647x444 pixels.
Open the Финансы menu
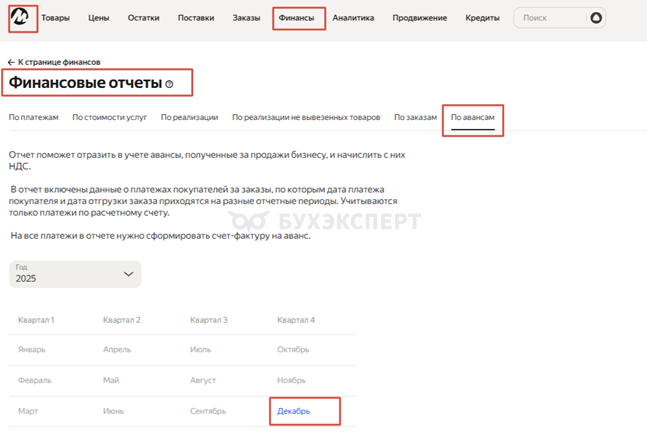point(296,18)
